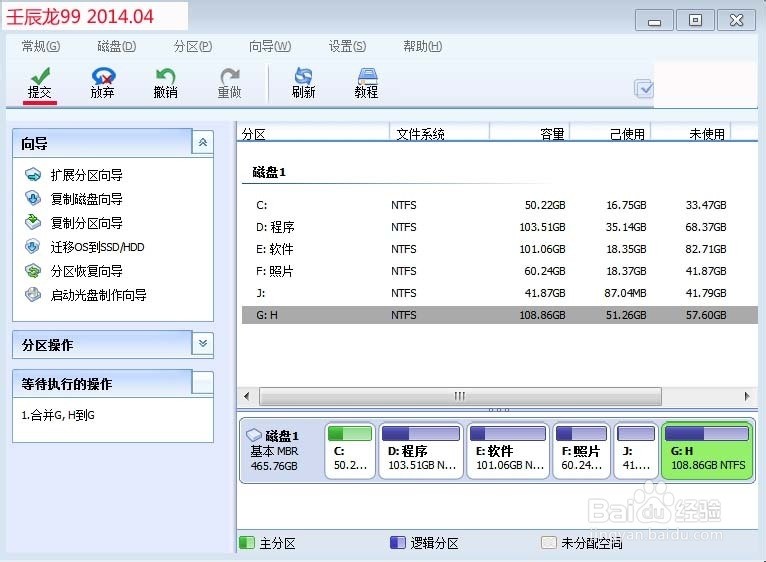Launch 复制磁盘向导 link

[86, 199]
